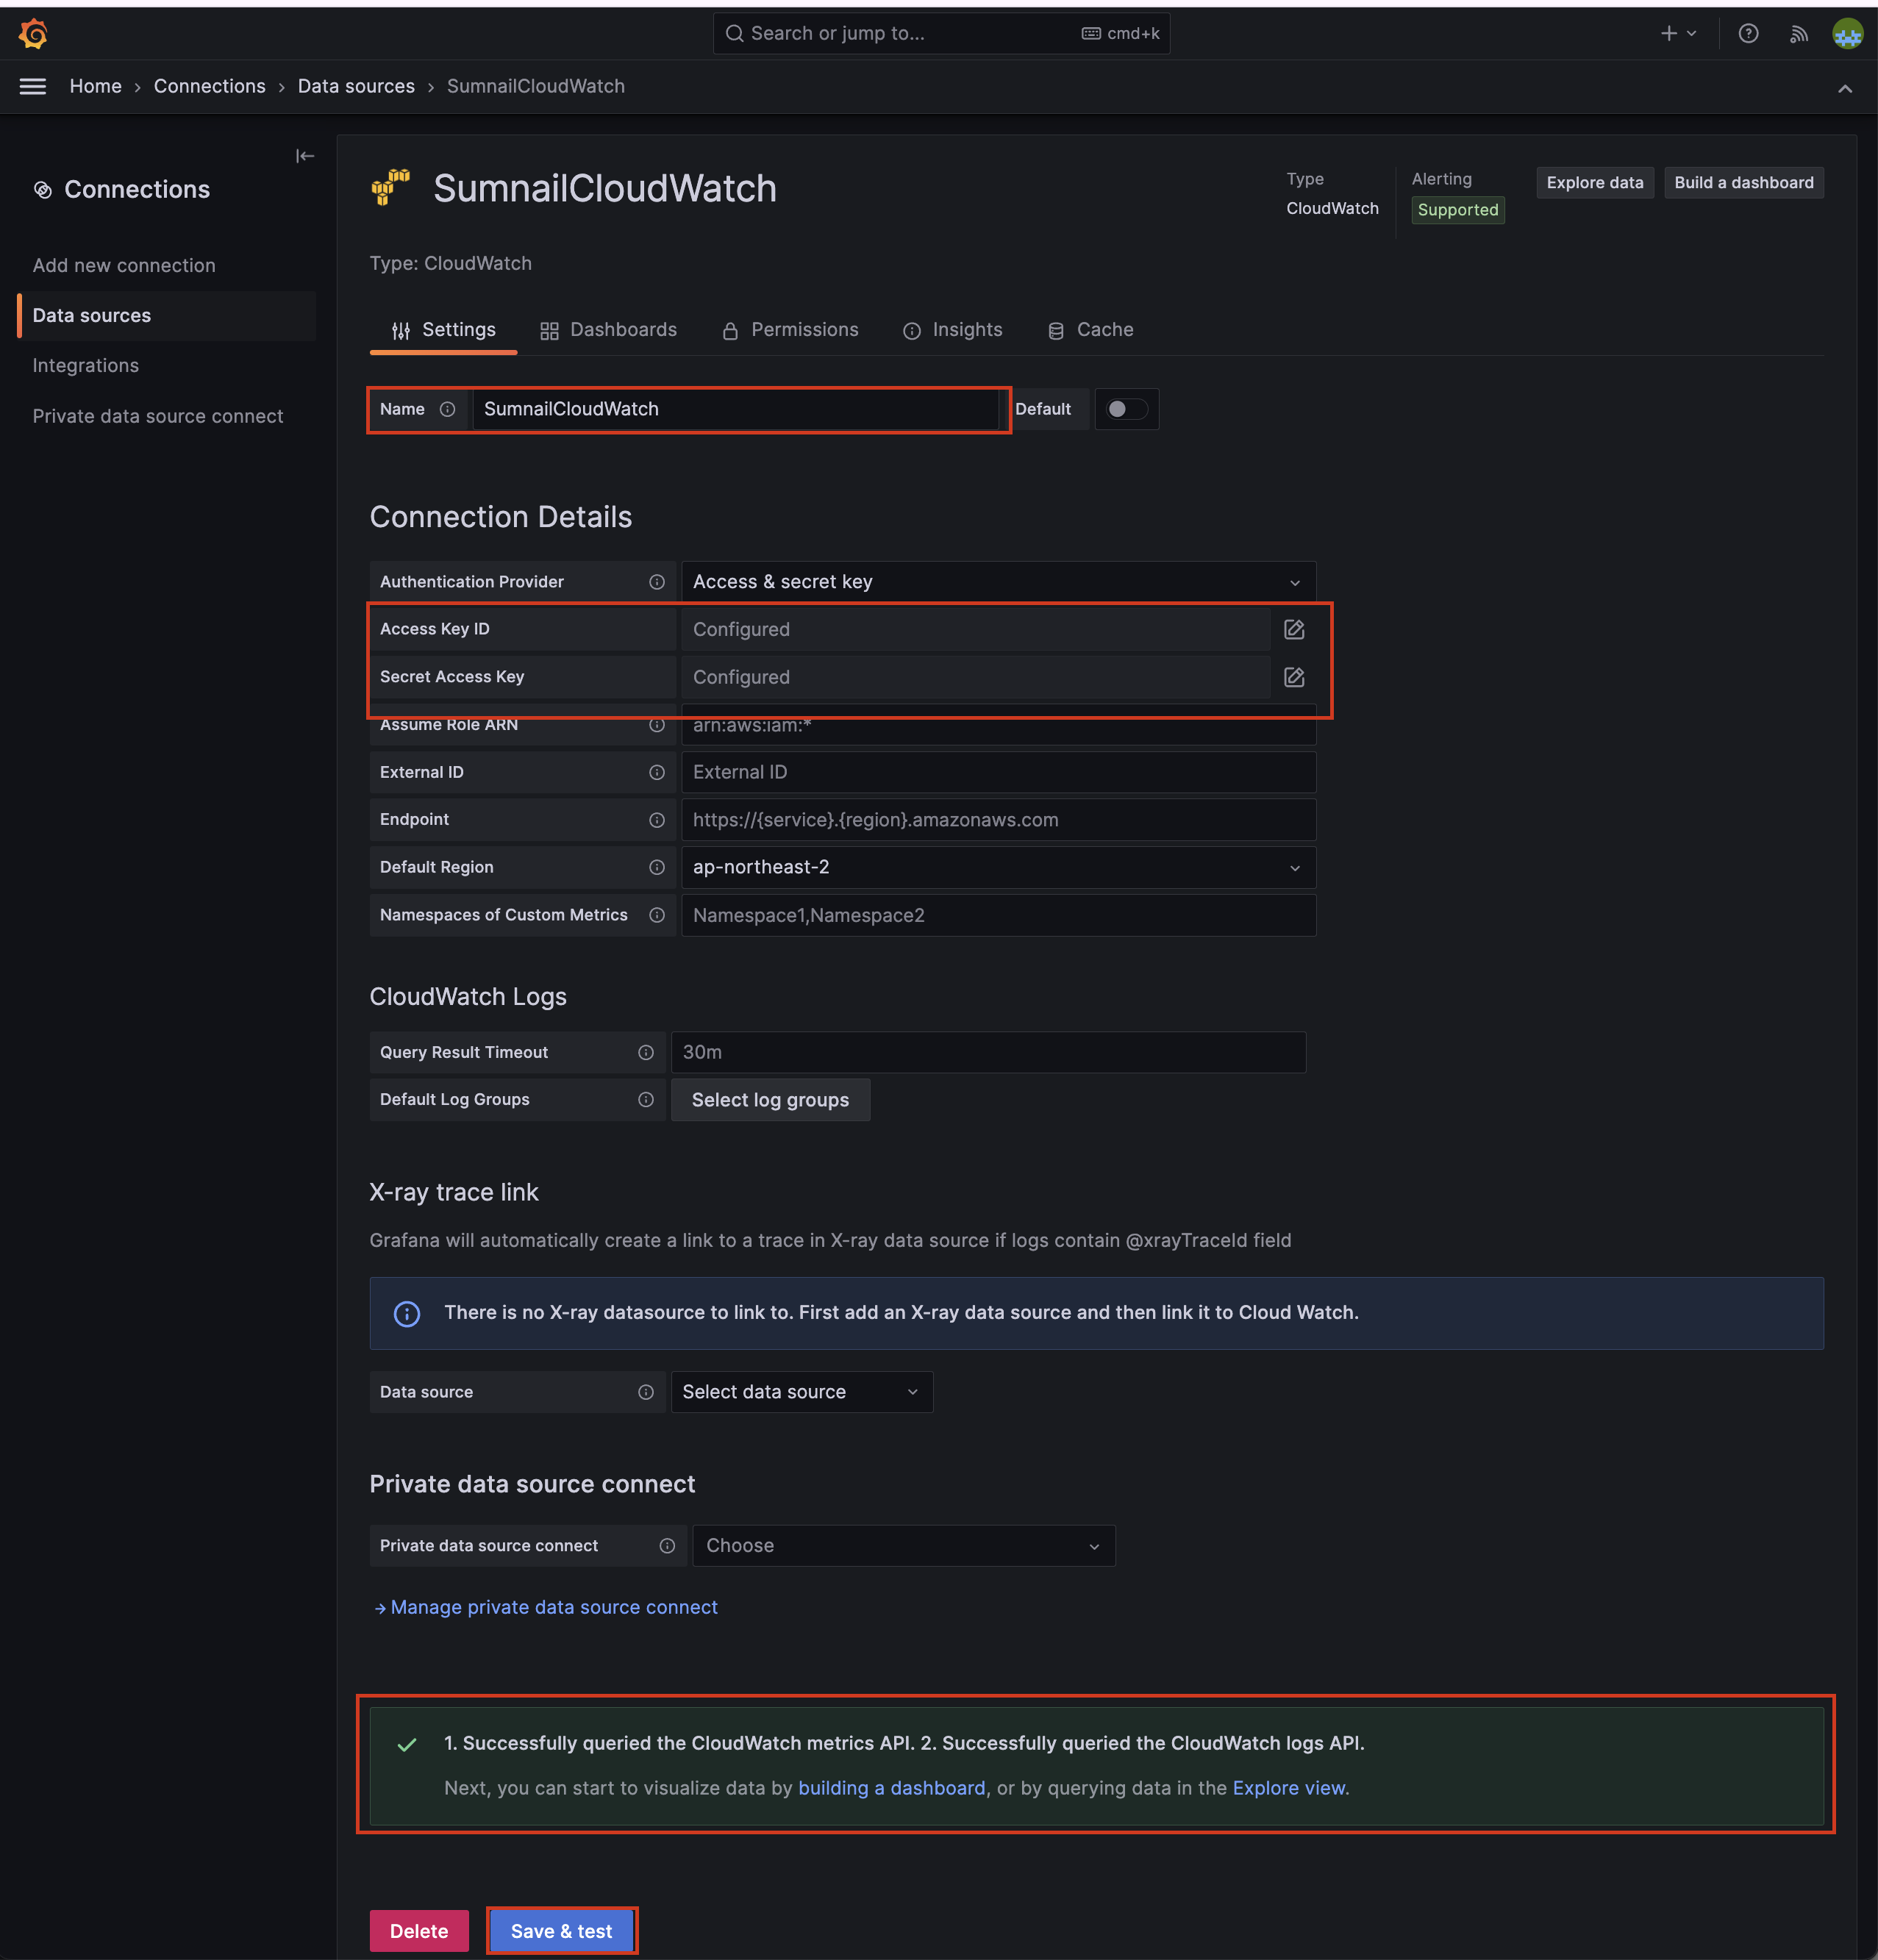Follow the building a dashboard link

892,1788
